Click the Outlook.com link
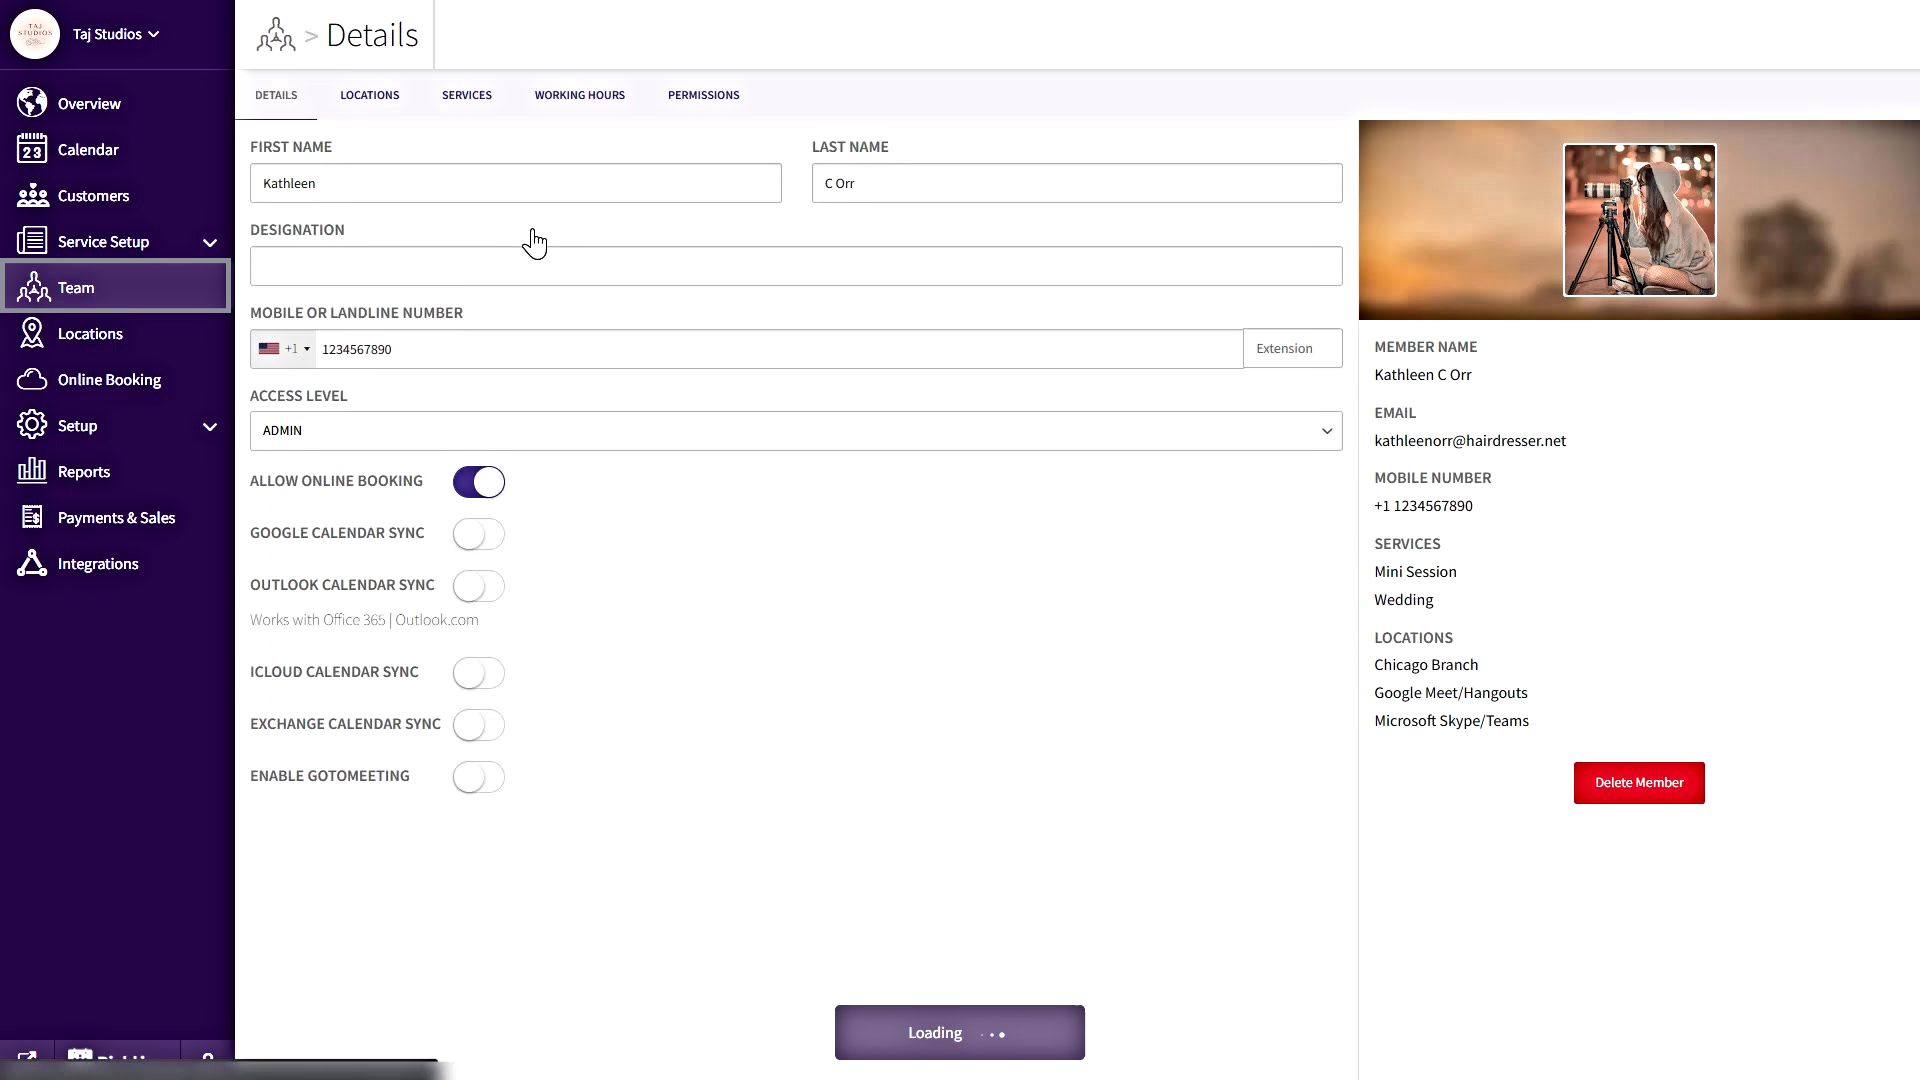Image resolution: width=1920 pixels, height=1080 pixels. click(x=437, y=620)
